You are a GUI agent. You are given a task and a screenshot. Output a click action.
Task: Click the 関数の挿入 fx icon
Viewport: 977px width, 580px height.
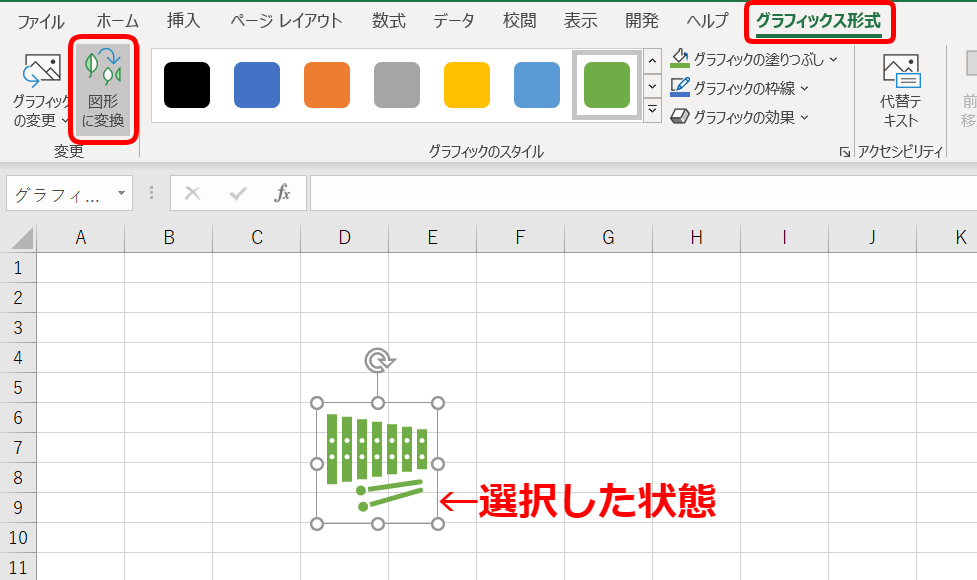point(284,193)
